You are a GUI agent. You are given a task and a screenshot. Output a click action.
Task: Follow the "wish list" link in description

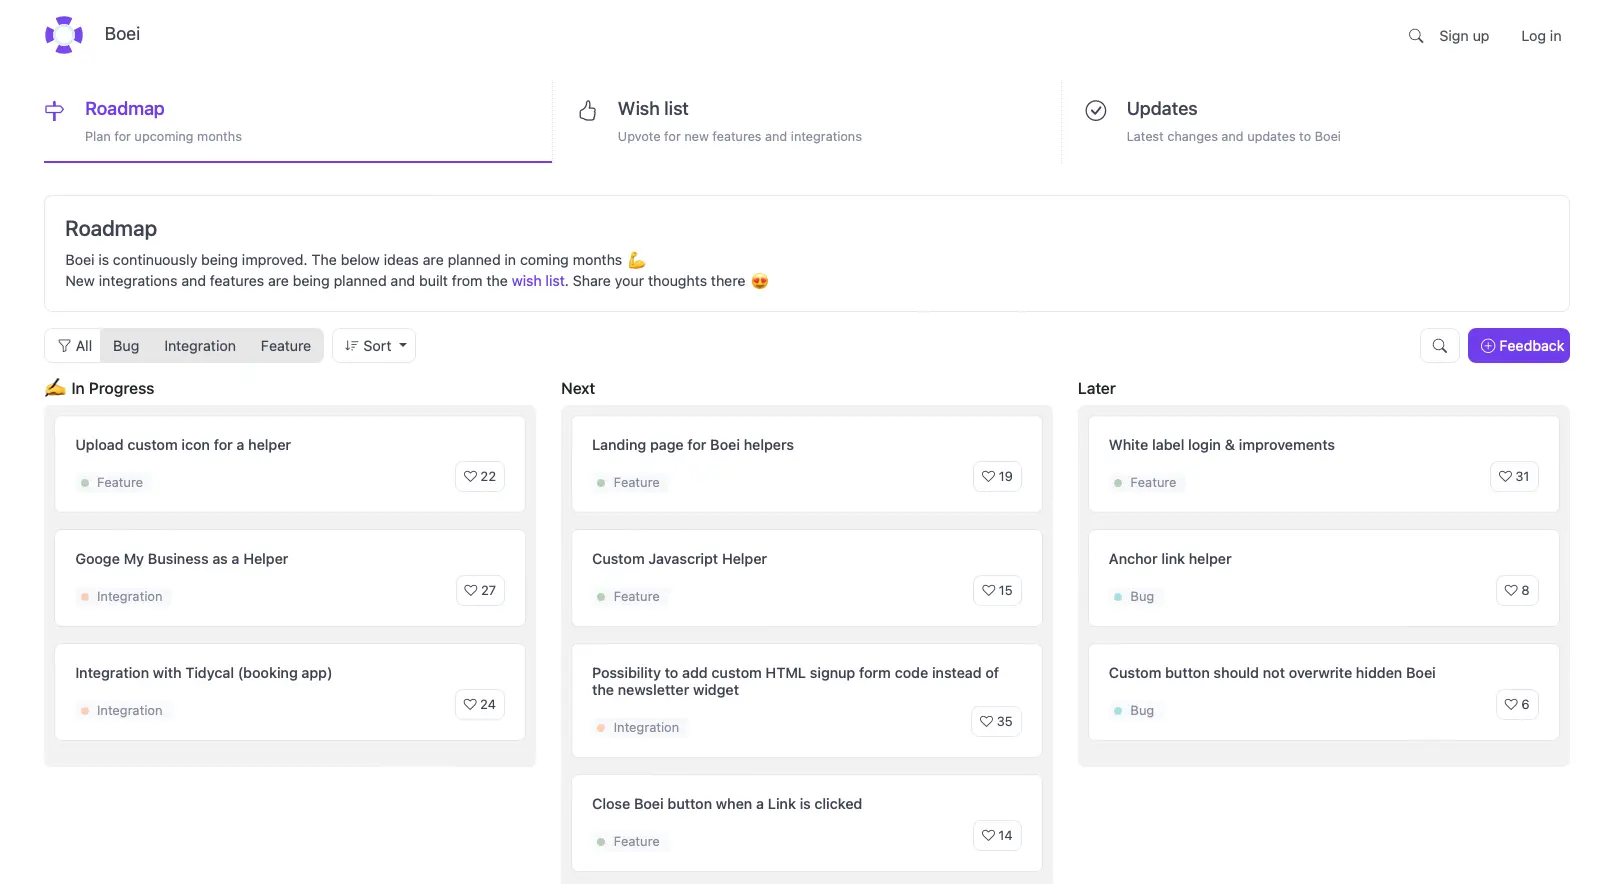[538, 282]
